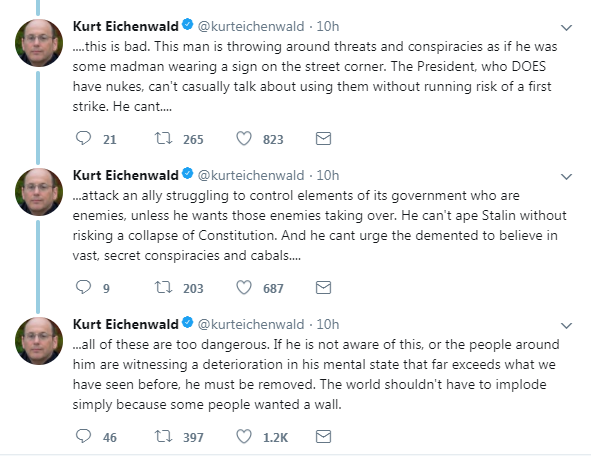Like the tweet with 823 likes

244,138
